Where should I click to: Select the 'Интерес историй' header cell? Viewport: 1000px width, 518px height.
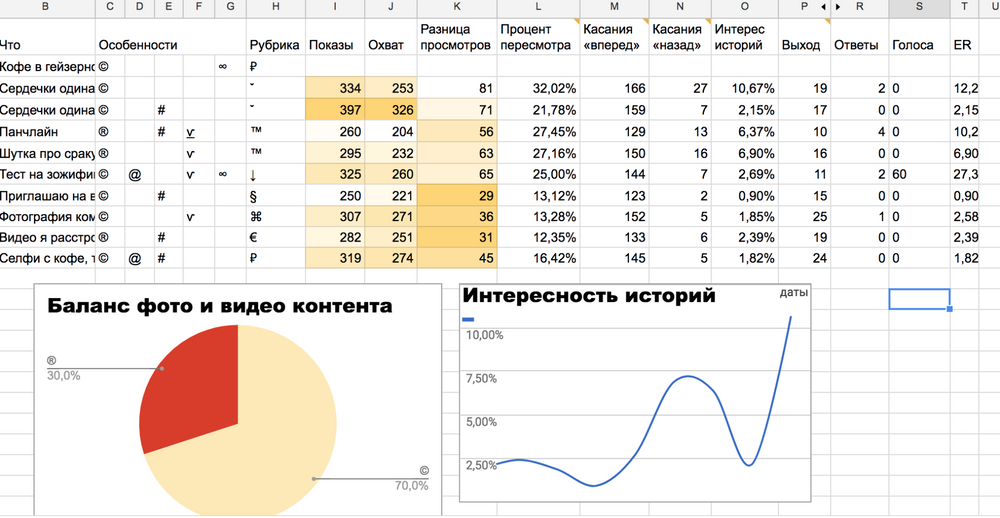[x=741, y=37]
